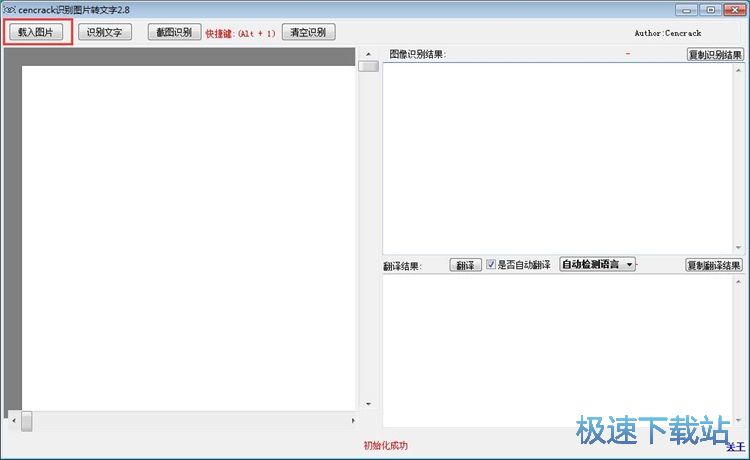The height and width of the screenshot is (460, 750).
Task: Click the 翻译 translate button
Action: click(x=465, y=265)
